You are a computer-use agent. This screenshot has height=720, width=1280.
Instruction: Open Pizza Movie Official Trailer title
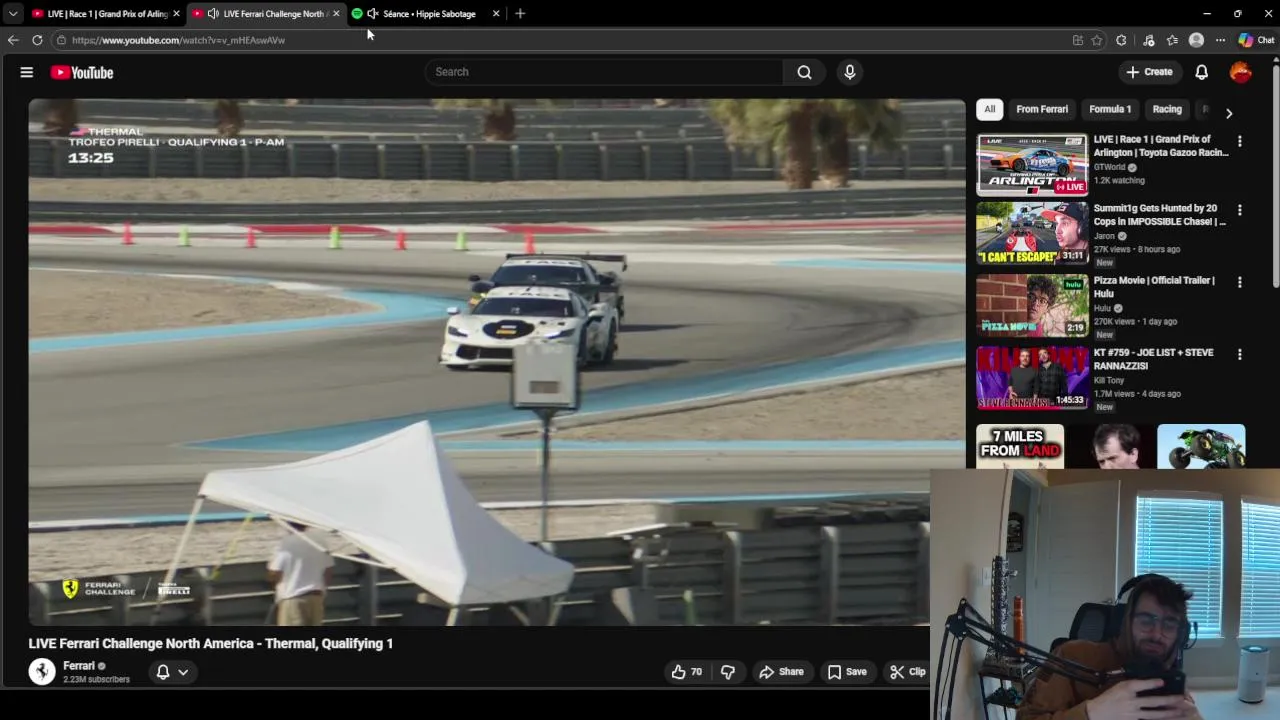pyautogui.click(x=1154, y=287)
